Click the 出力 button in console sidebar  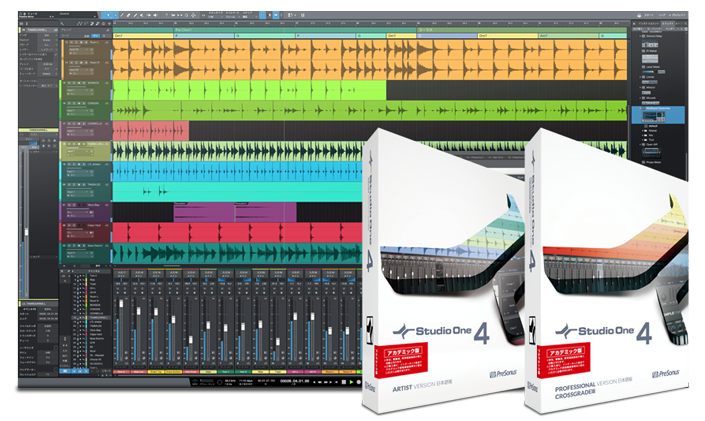pyautogui.click(x=65, y=356)
